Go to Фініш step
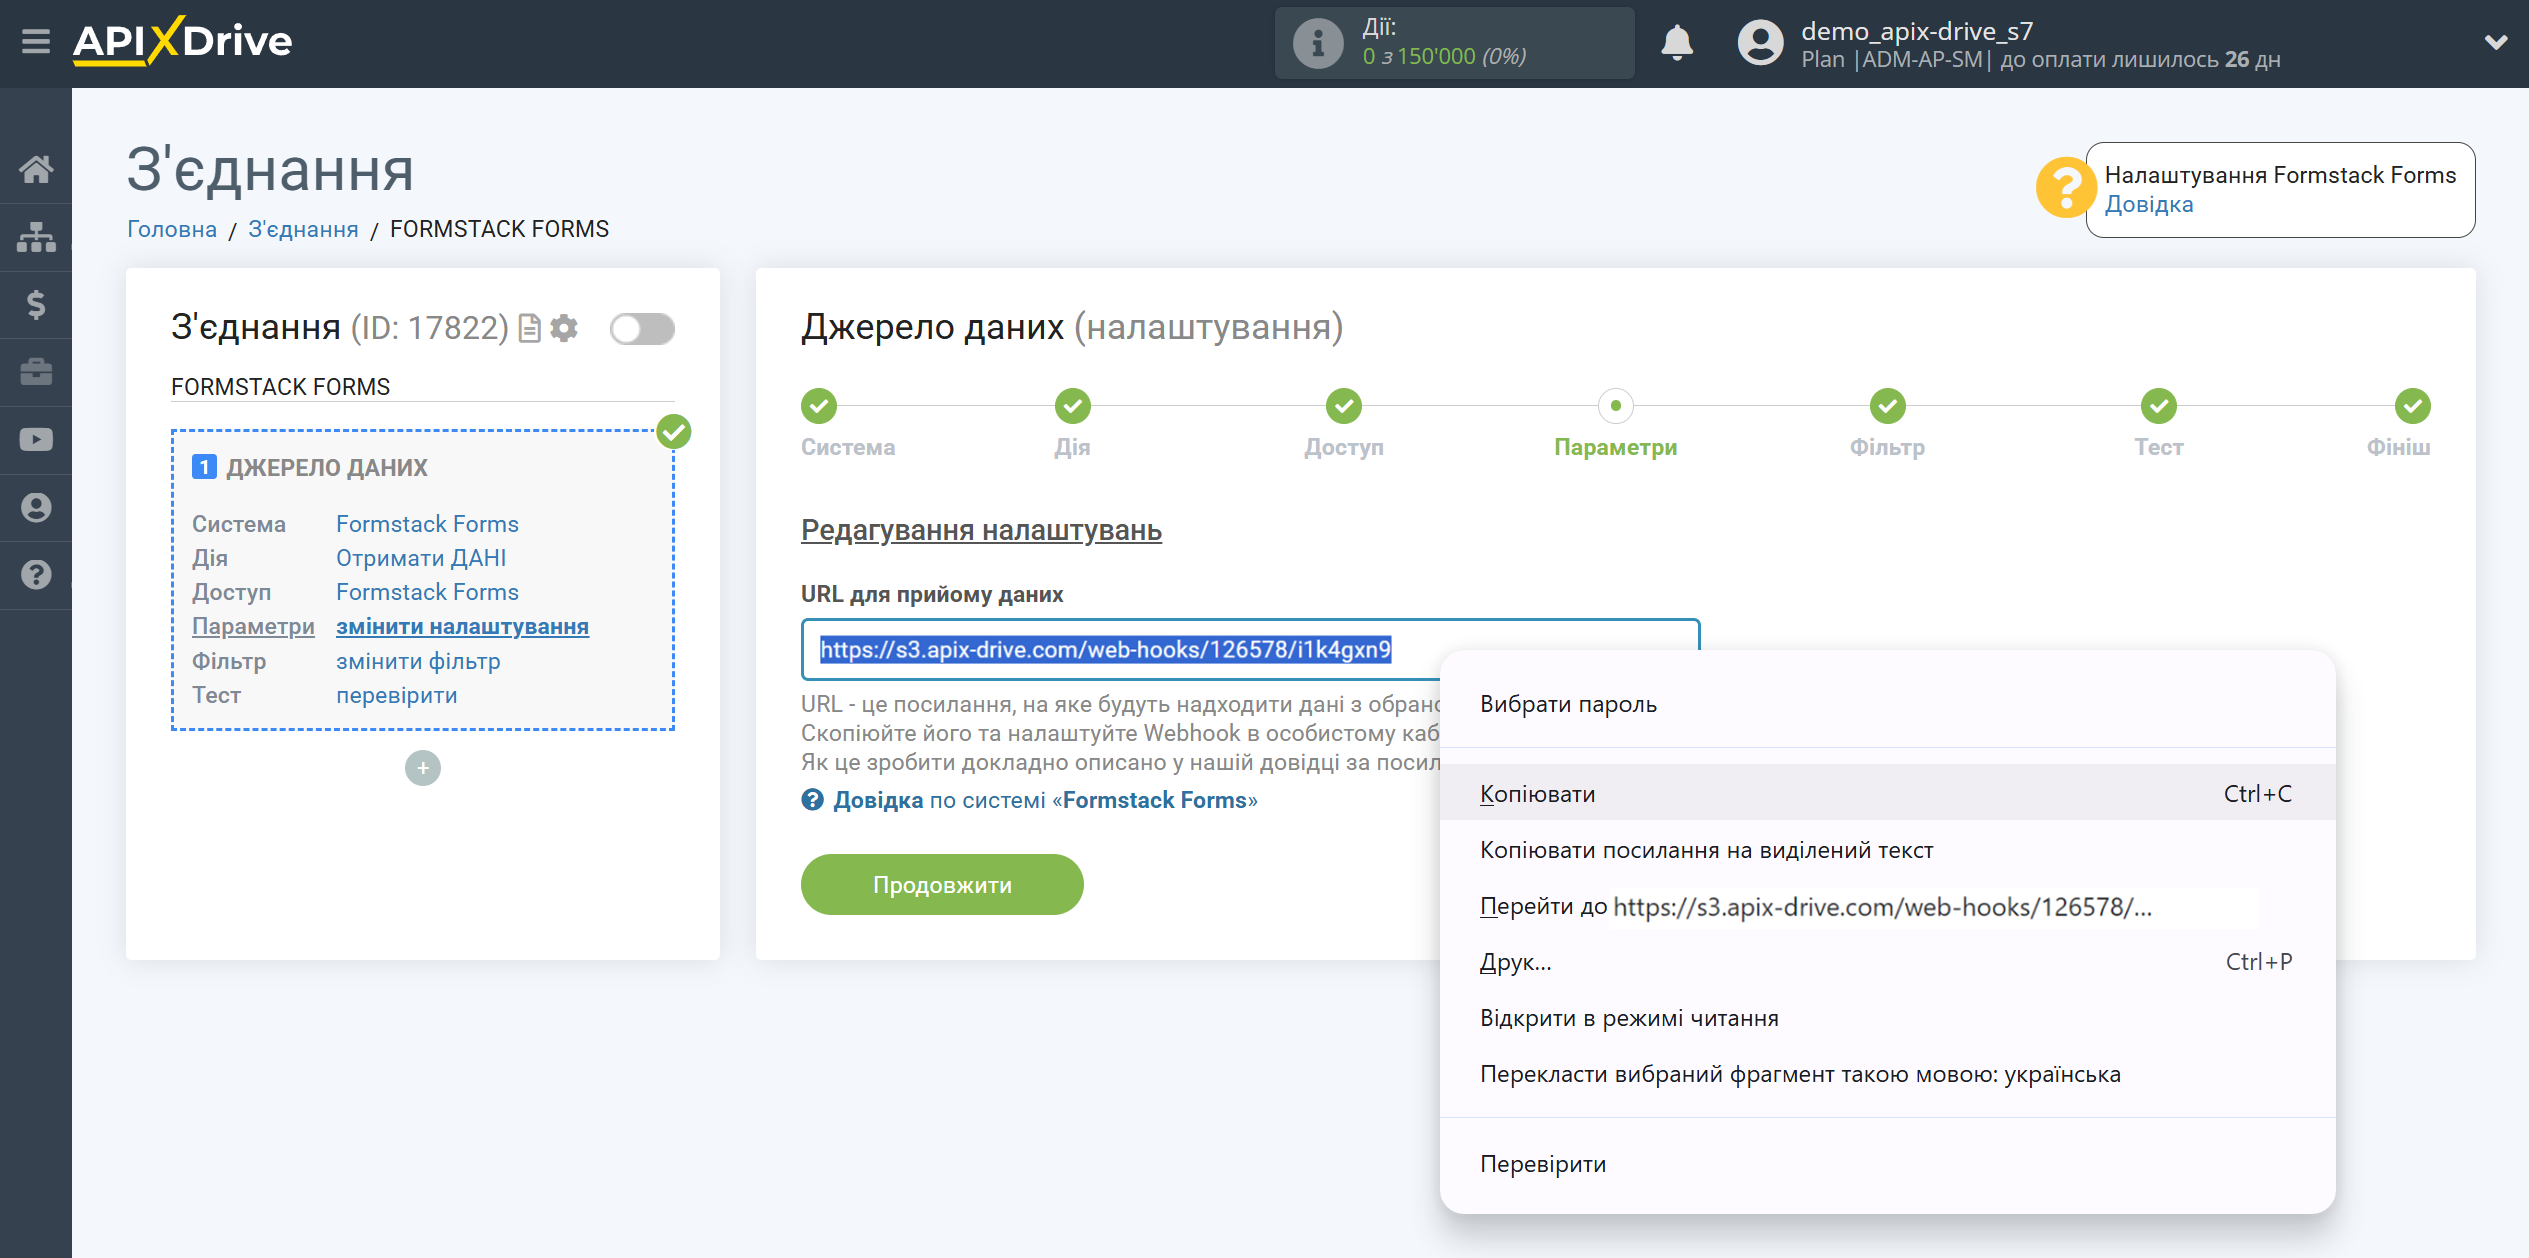This screenshot has height=1258, width=2529. pyautogui.click(x=2412, y=406)
